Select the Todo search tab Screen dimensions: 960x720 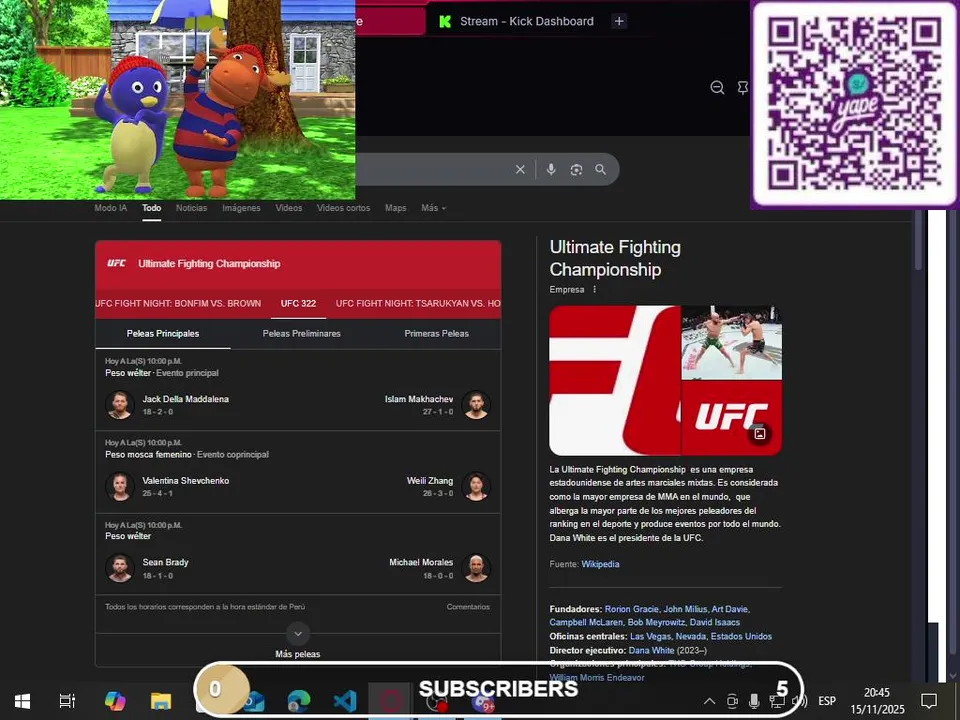click(152, 208)
